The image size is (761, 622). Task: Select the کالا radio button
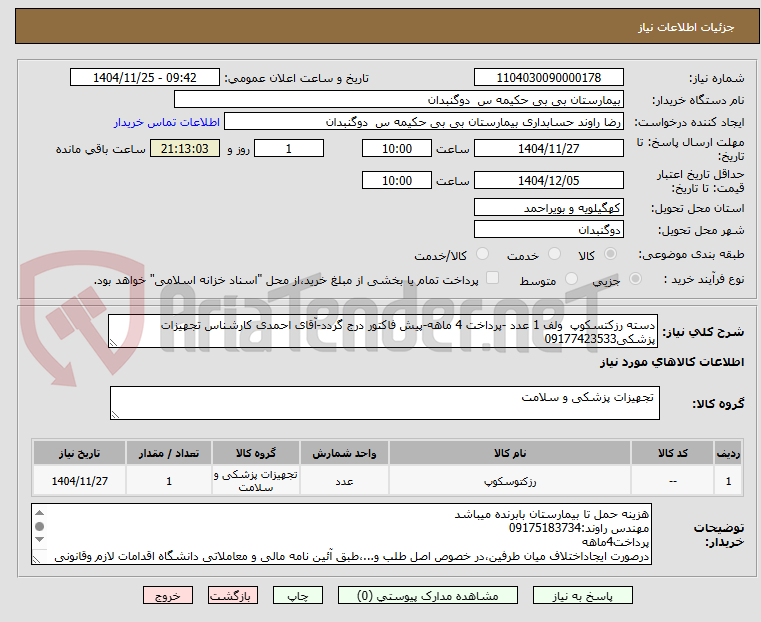coord(611,254)
